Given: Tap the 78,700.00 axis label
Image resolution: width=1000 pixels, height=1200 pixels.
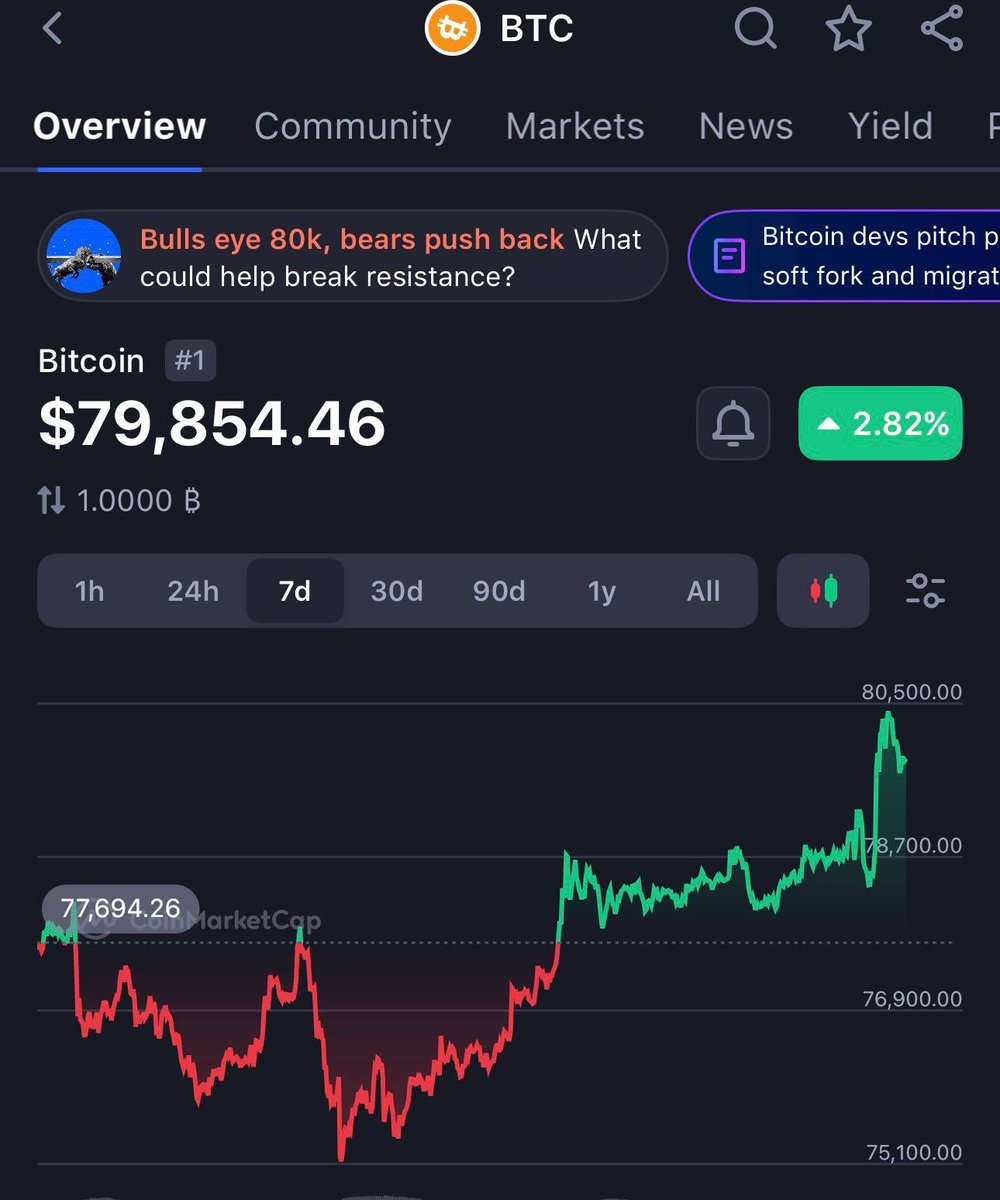Looking at the screenshot, I should click(913, 846).
